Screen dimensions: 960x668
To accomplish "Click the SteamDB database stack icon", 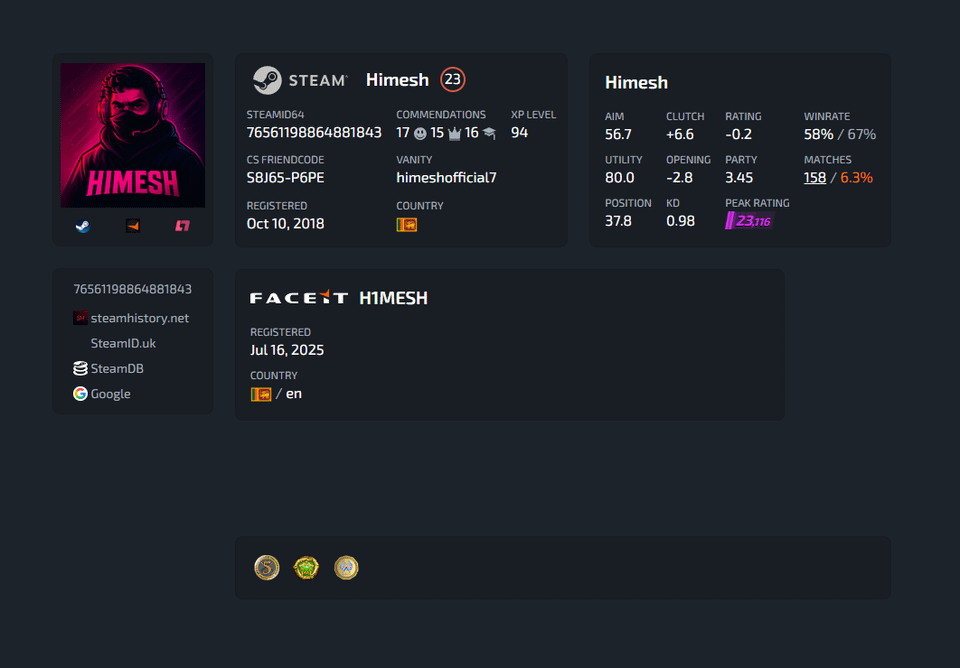I will pos(80,368).
